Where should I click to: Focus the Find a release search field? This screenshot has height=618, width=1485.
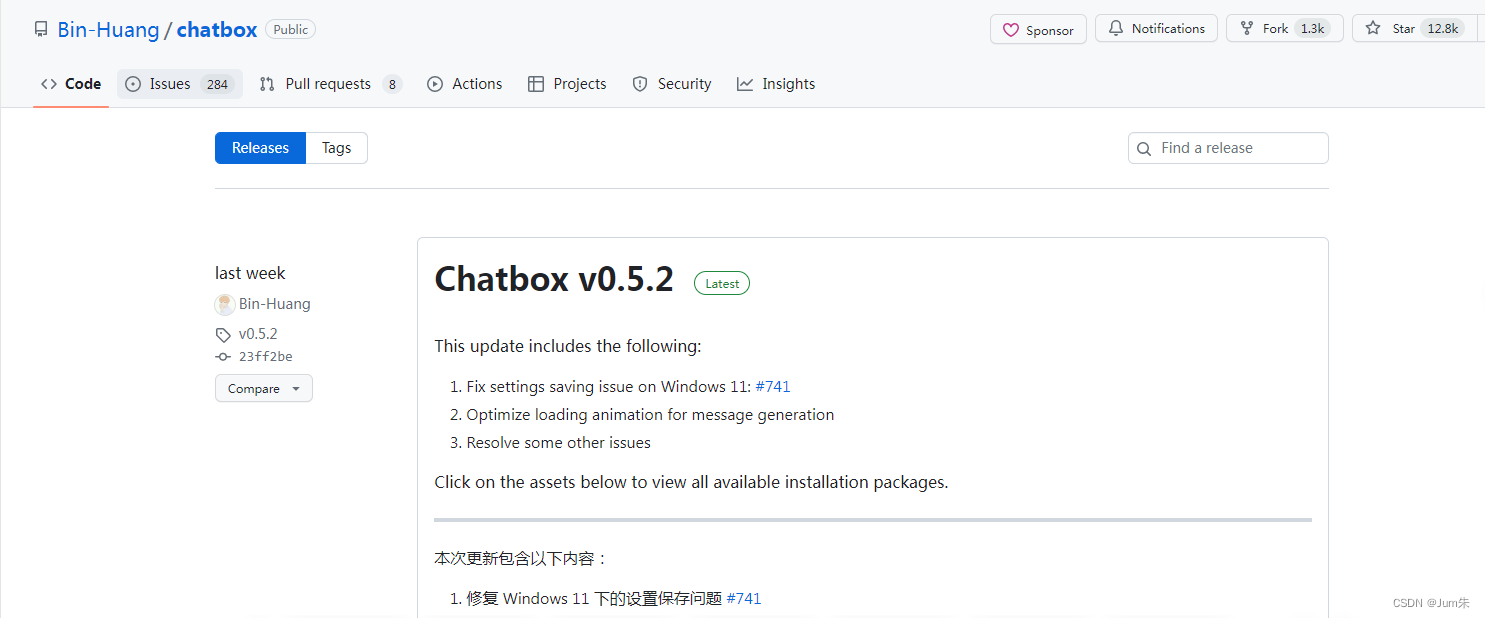[1228, 148]
